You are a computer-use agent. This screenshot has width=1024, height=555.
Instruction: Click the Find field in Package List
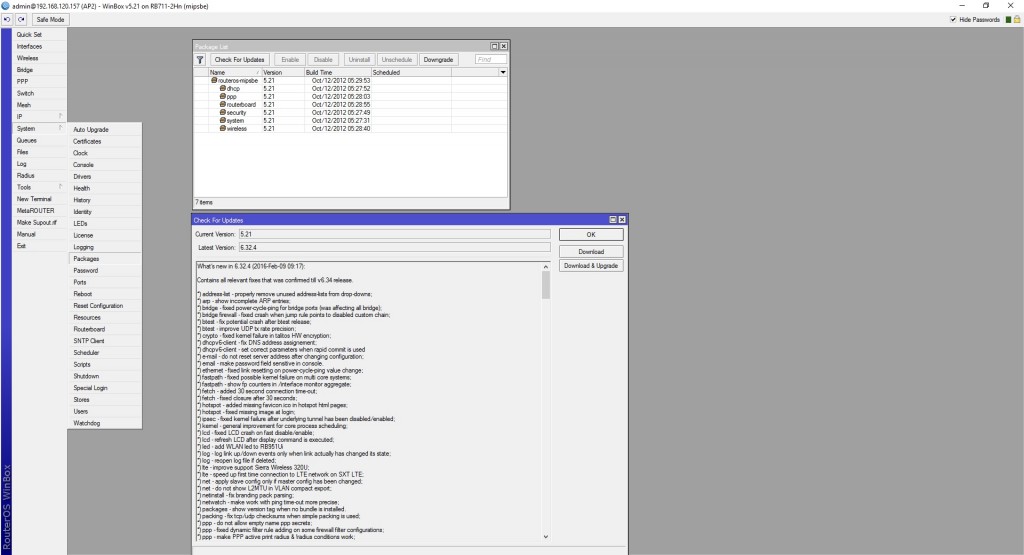pyautogui.click(x=490, y=60)
